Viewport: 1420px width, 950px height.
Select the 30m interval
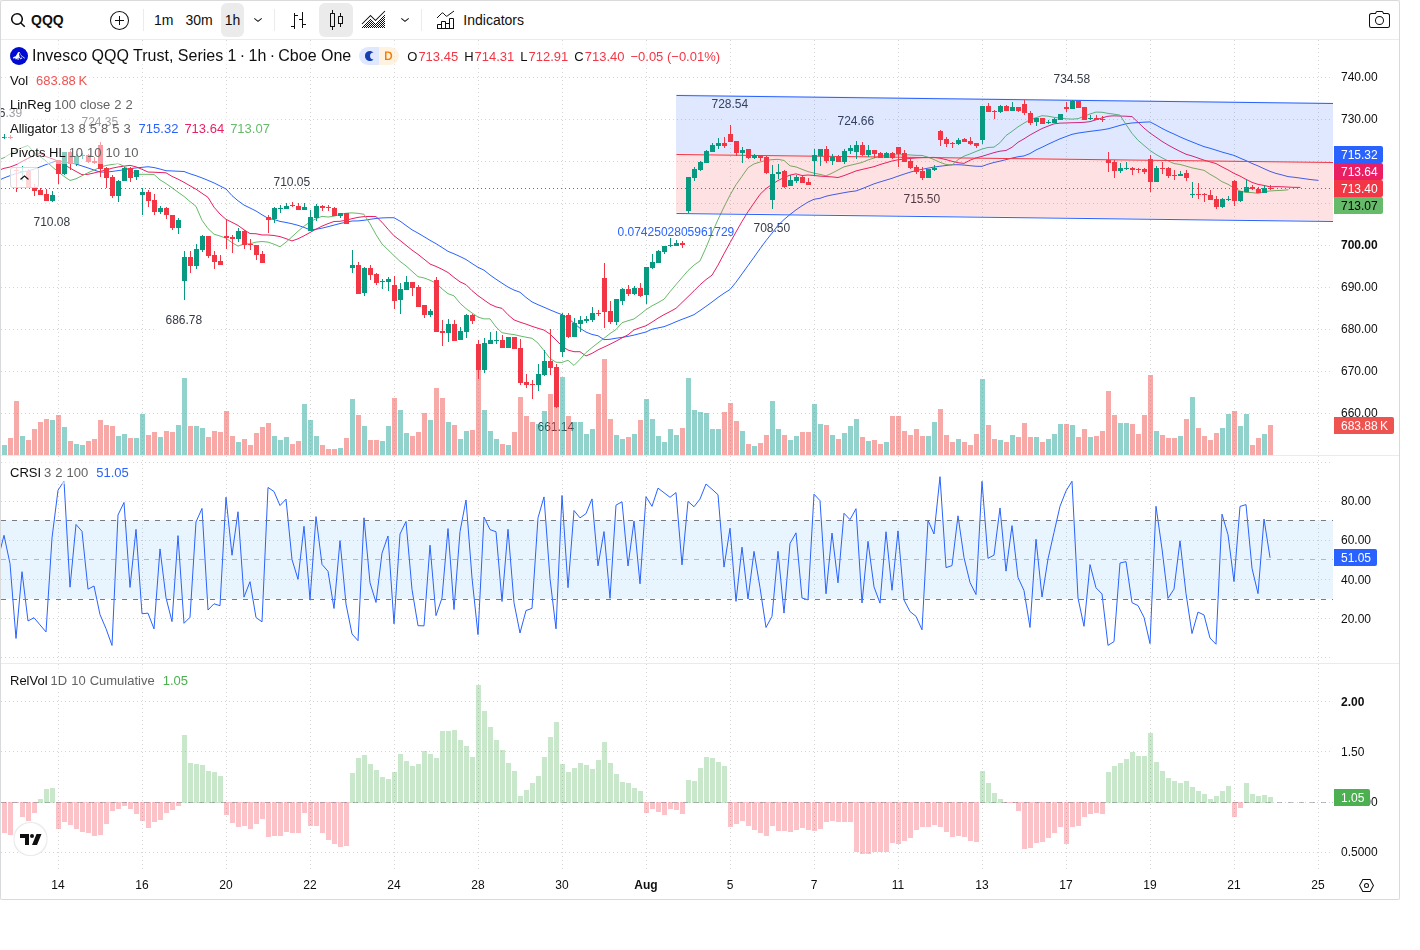199,20
